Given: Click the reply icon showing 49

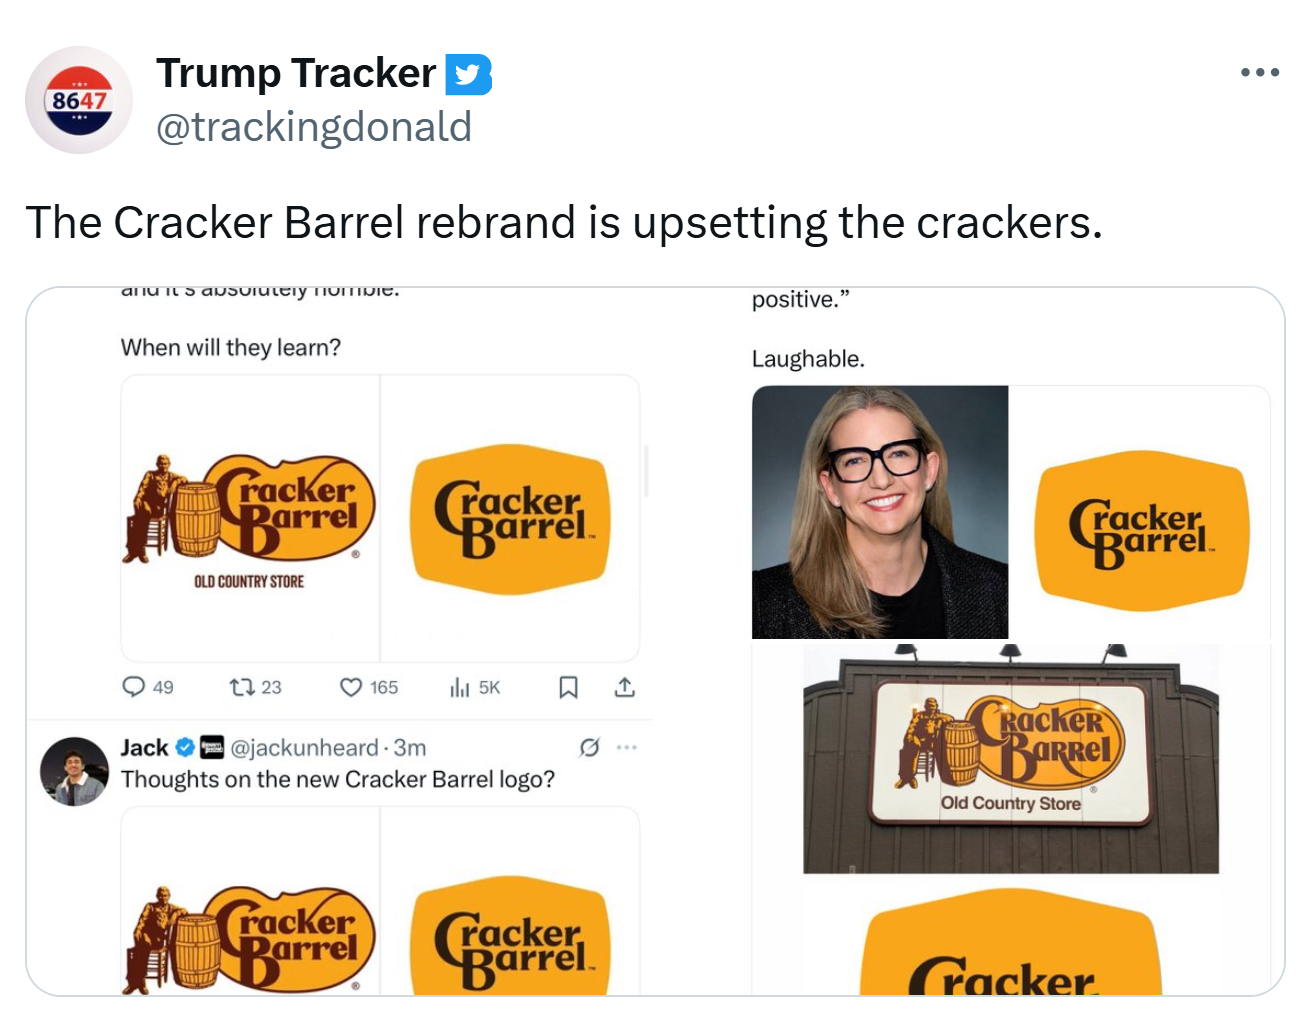Looking at the screenshot, I should [134, 687].
